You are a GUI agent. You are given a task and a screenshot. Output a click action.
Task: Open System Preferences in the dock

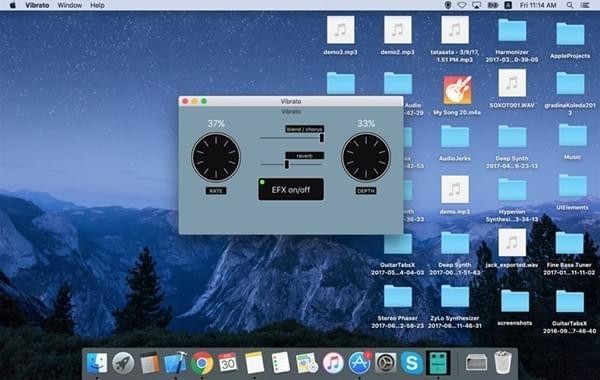[385, 363]
